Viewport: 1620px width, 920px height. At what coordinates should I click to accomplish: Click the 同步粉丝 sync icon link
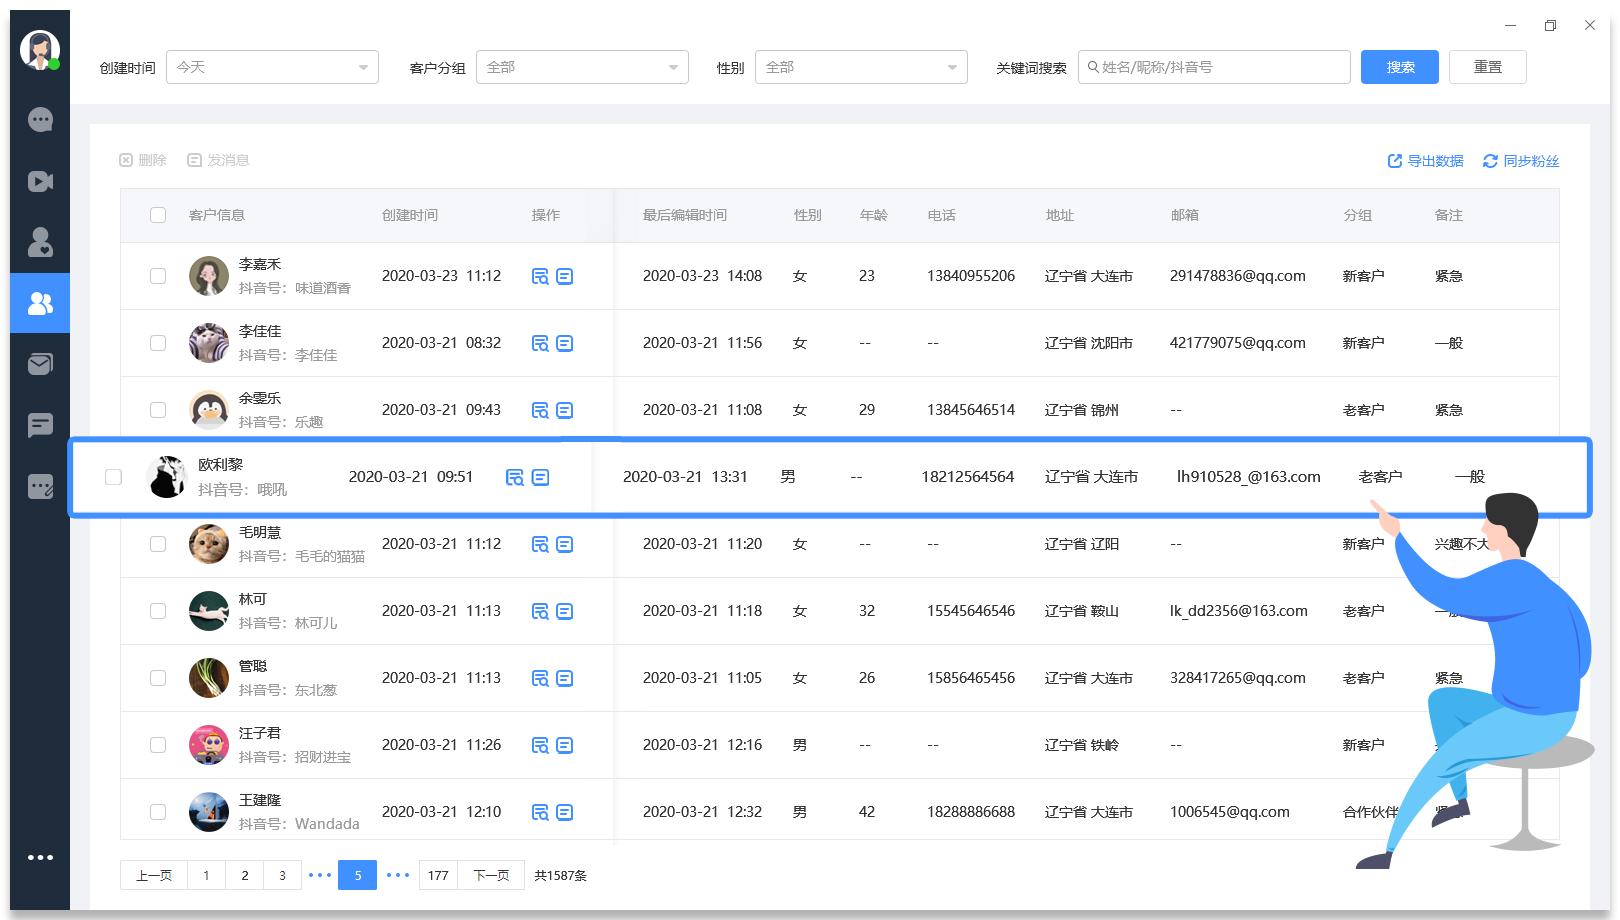(x=1521, y=161)
